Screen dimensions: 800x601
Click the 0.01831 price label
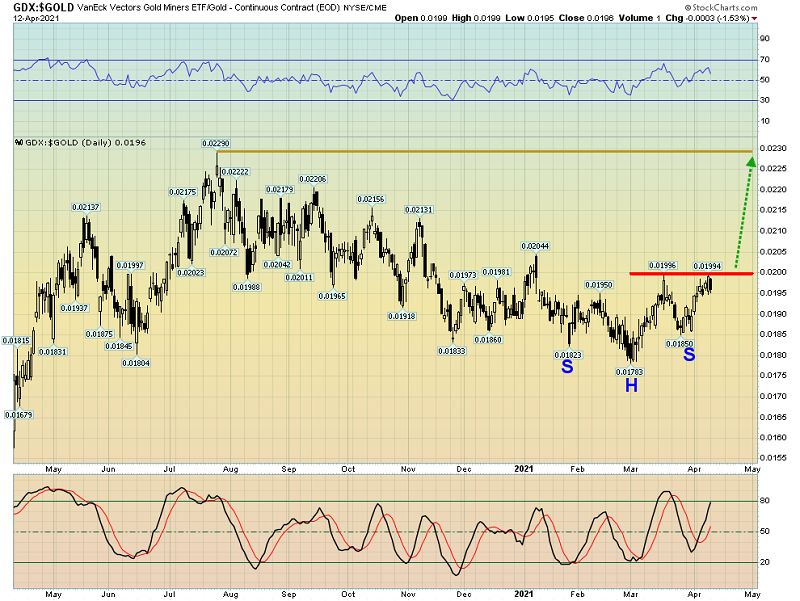coord(53,352)
